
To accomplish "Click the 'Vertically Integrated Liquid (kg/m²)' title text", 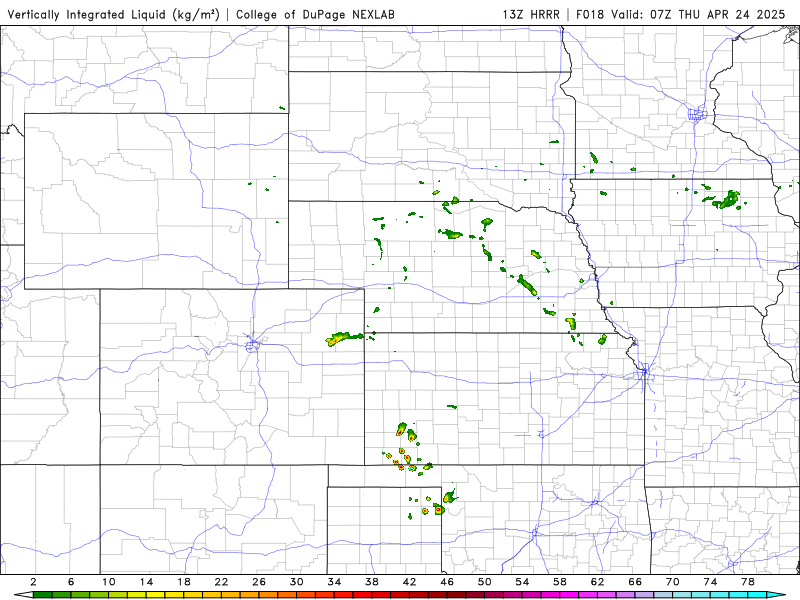I will point(113,14).
